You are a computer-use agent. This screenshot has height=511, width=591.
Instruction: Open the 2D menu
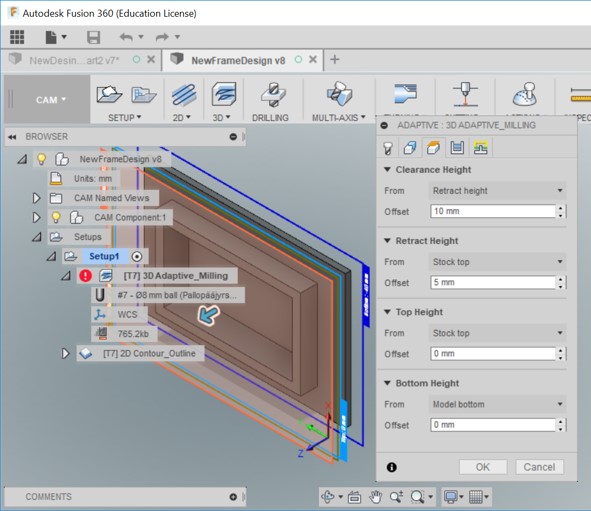click(182, 118)
